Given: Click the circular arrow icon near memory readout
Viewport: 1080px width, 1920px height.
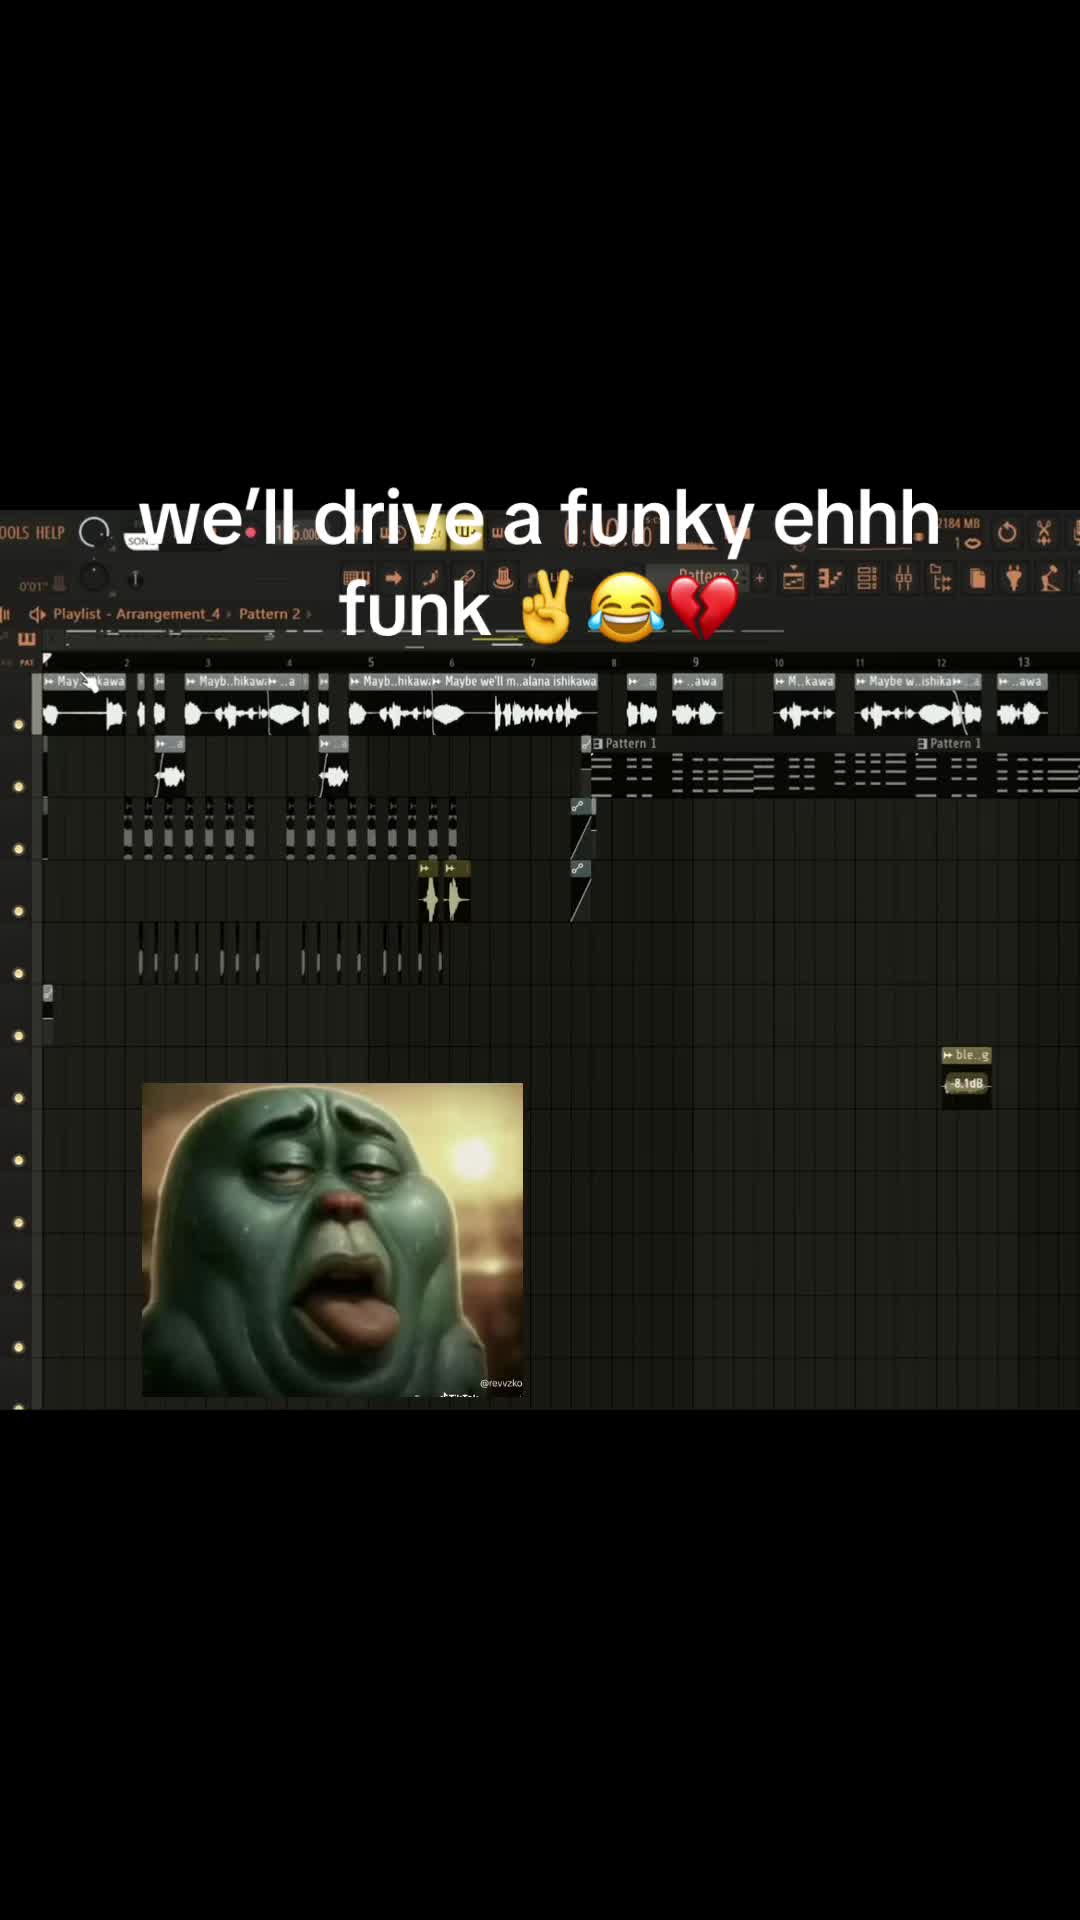Looking at the screenshot, I should (x=1007, y=532).
